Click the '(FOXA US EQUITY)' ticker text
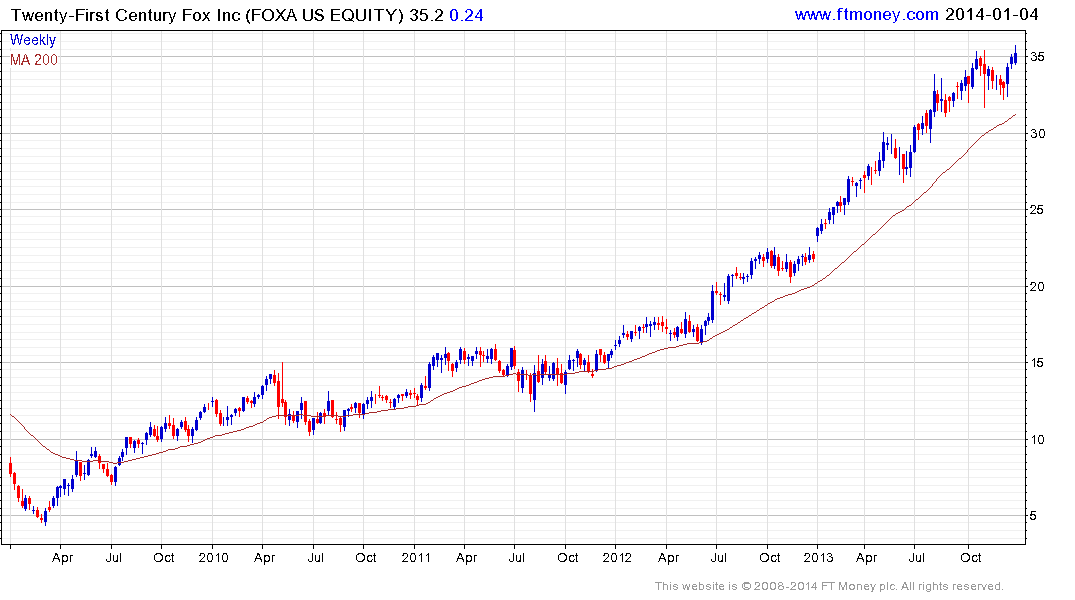Image resolution: width=1075 pixels, height=600 pixels. (324, 15)
